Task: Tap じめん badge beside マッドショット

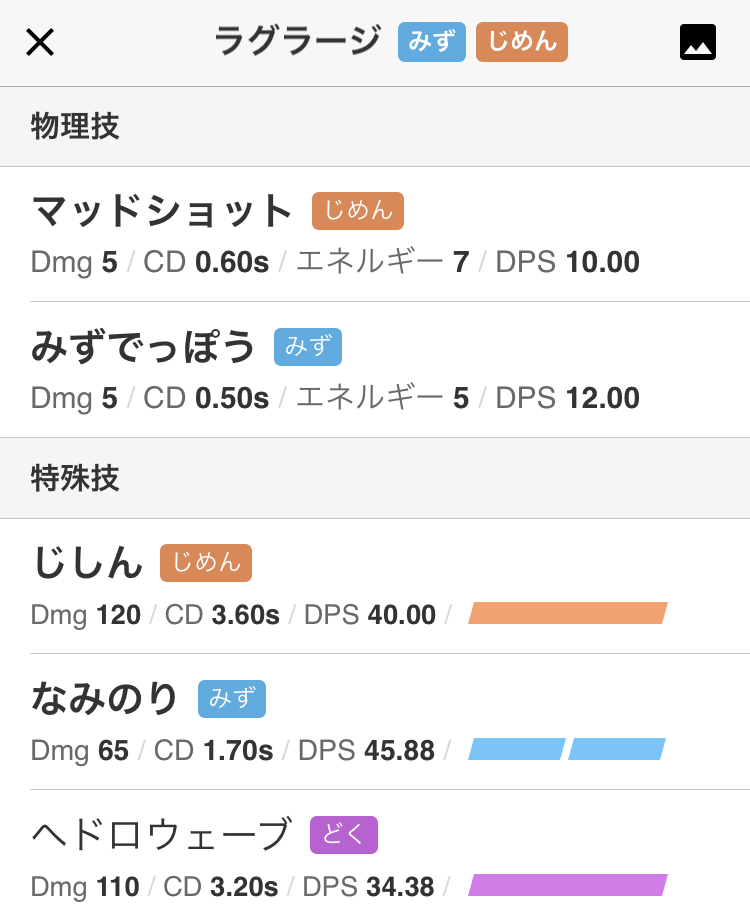Action: (x=358, y=211)
